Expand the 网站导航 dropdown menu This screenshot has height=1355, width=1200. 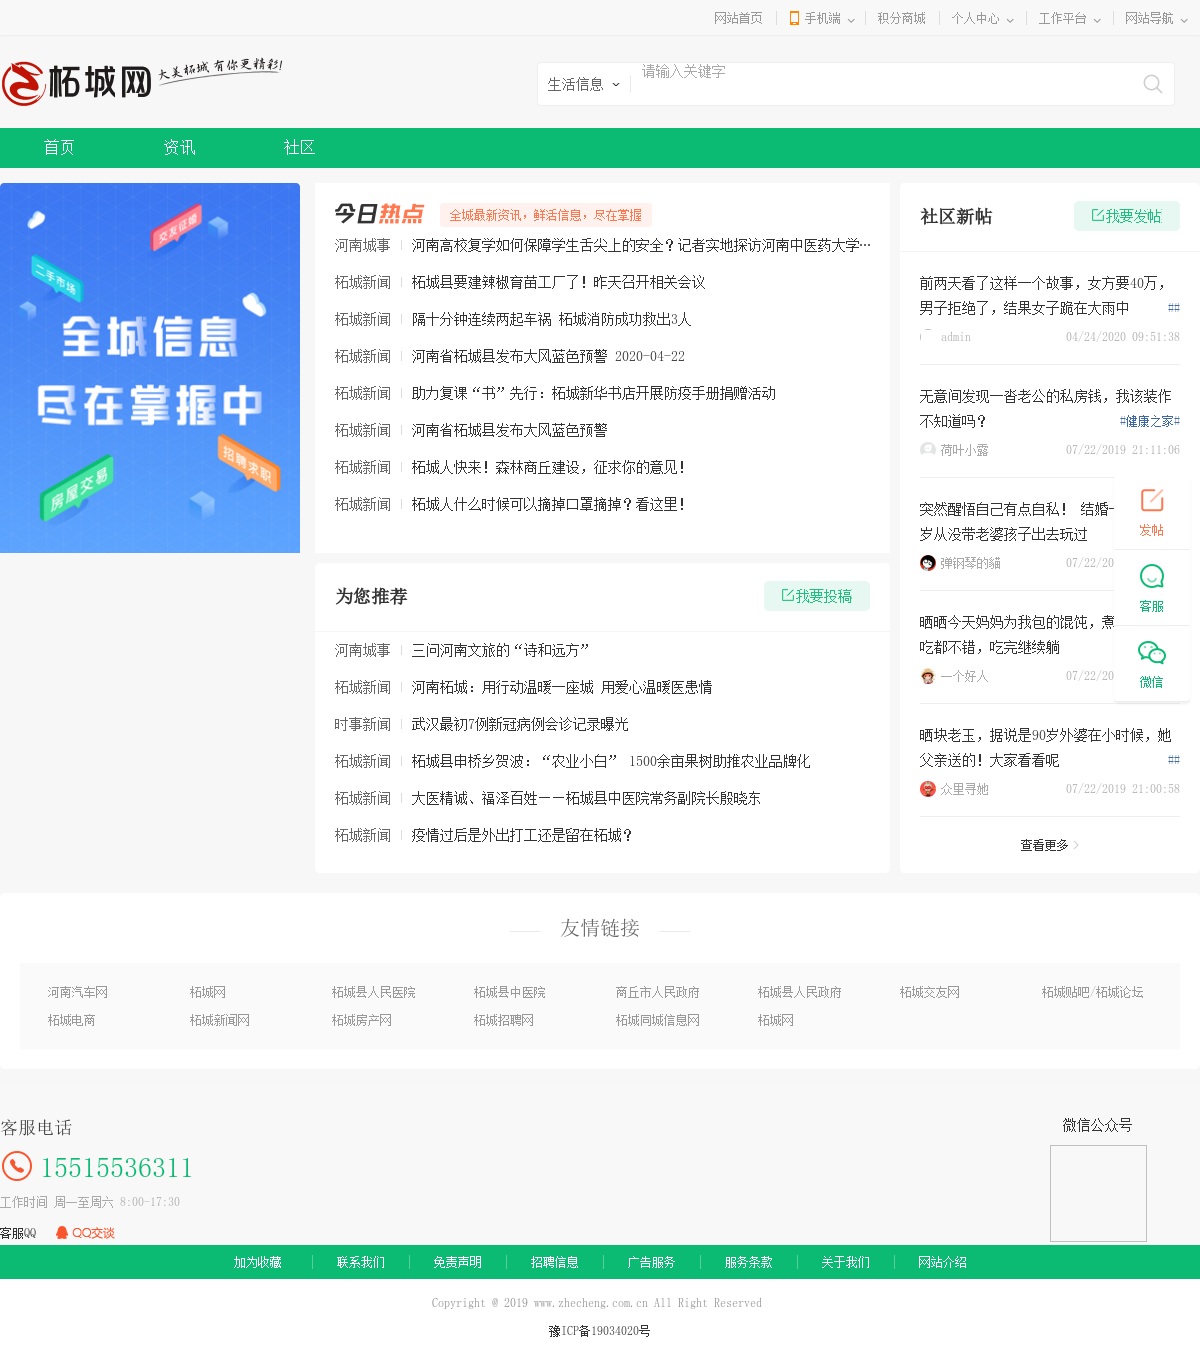1155,18
